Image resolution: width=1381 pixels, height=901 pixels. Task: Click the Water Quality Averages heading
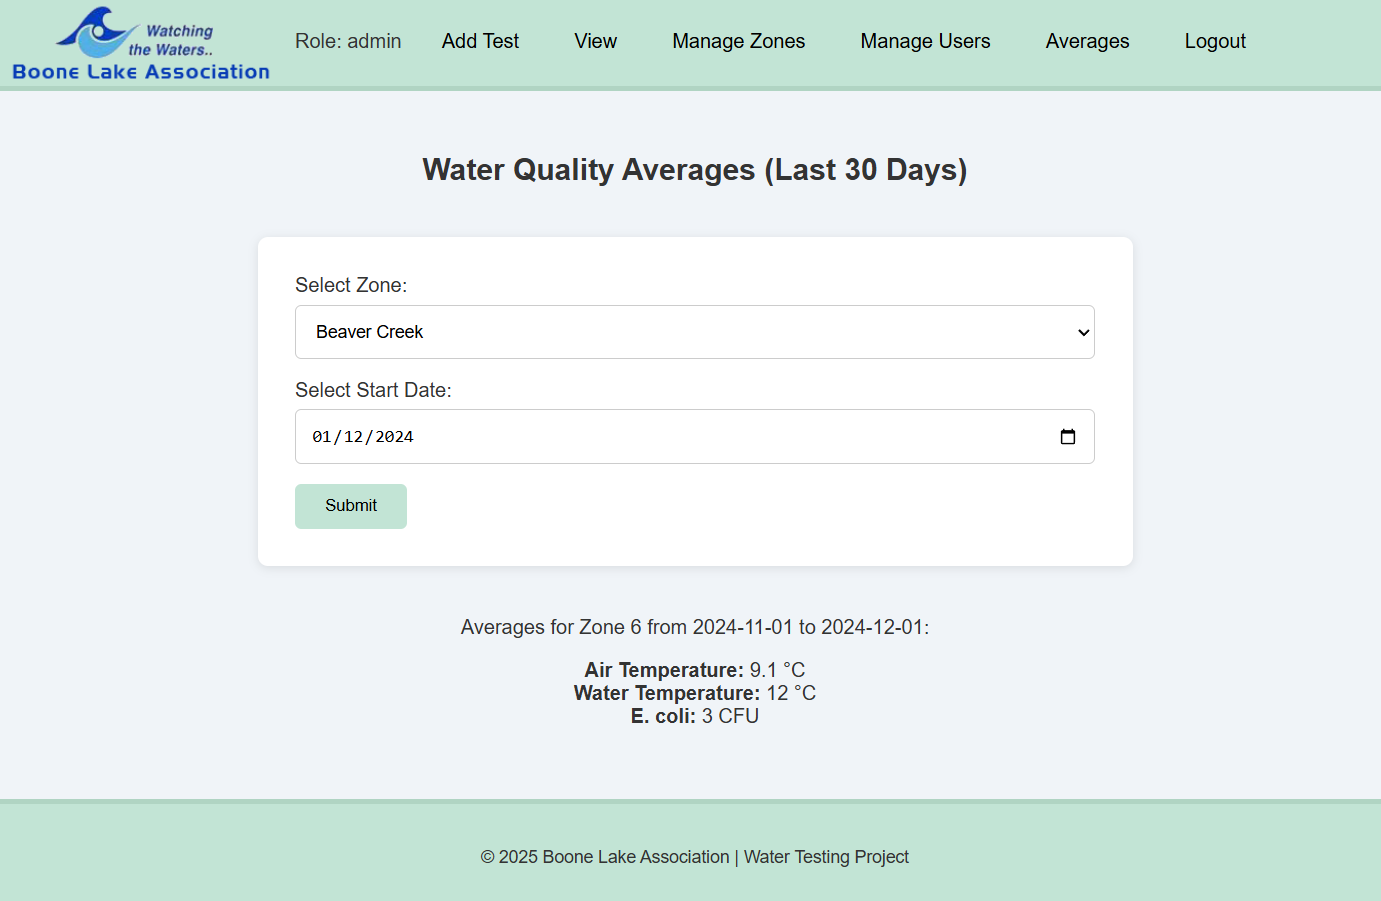coord(694,169)
